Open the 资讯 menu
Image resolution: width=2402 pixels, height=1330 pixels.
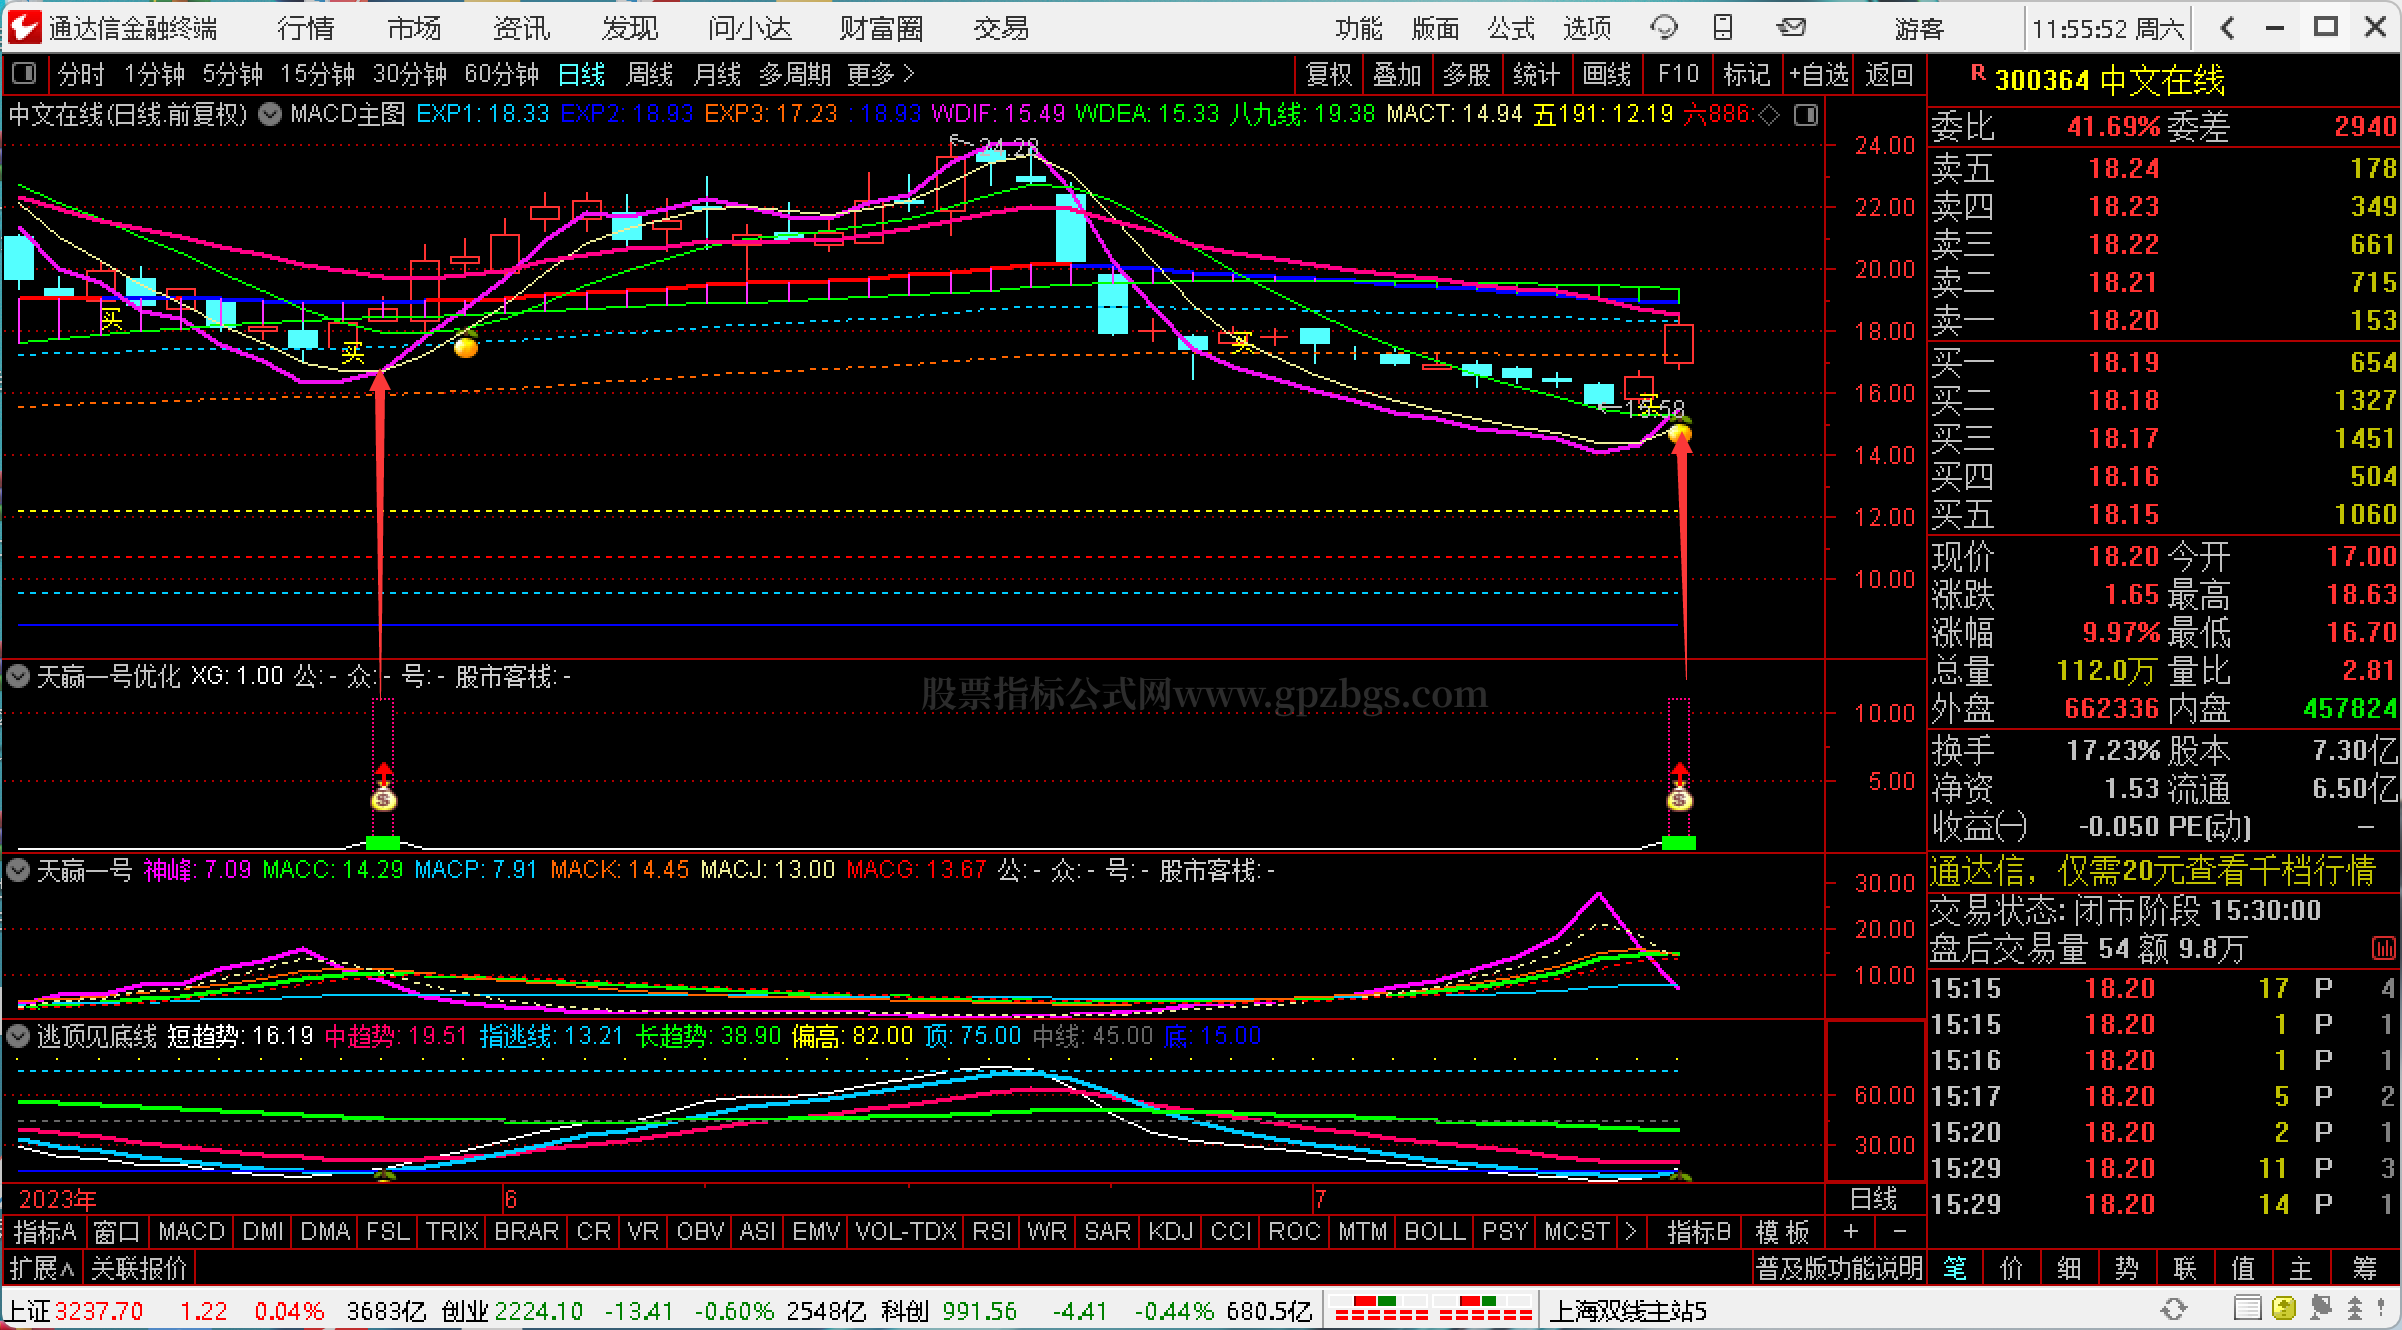point(521,28)
